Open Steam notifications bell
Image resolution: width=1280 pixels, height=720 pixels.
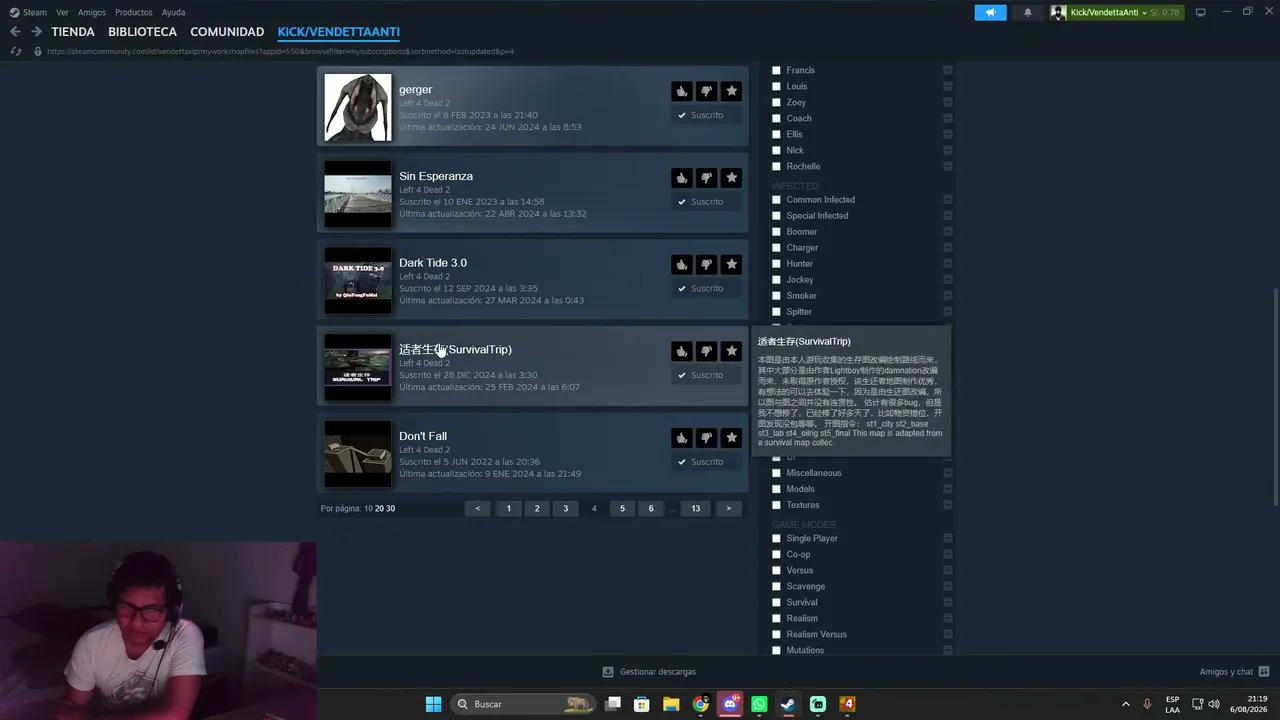click(x=1027, y=12)
